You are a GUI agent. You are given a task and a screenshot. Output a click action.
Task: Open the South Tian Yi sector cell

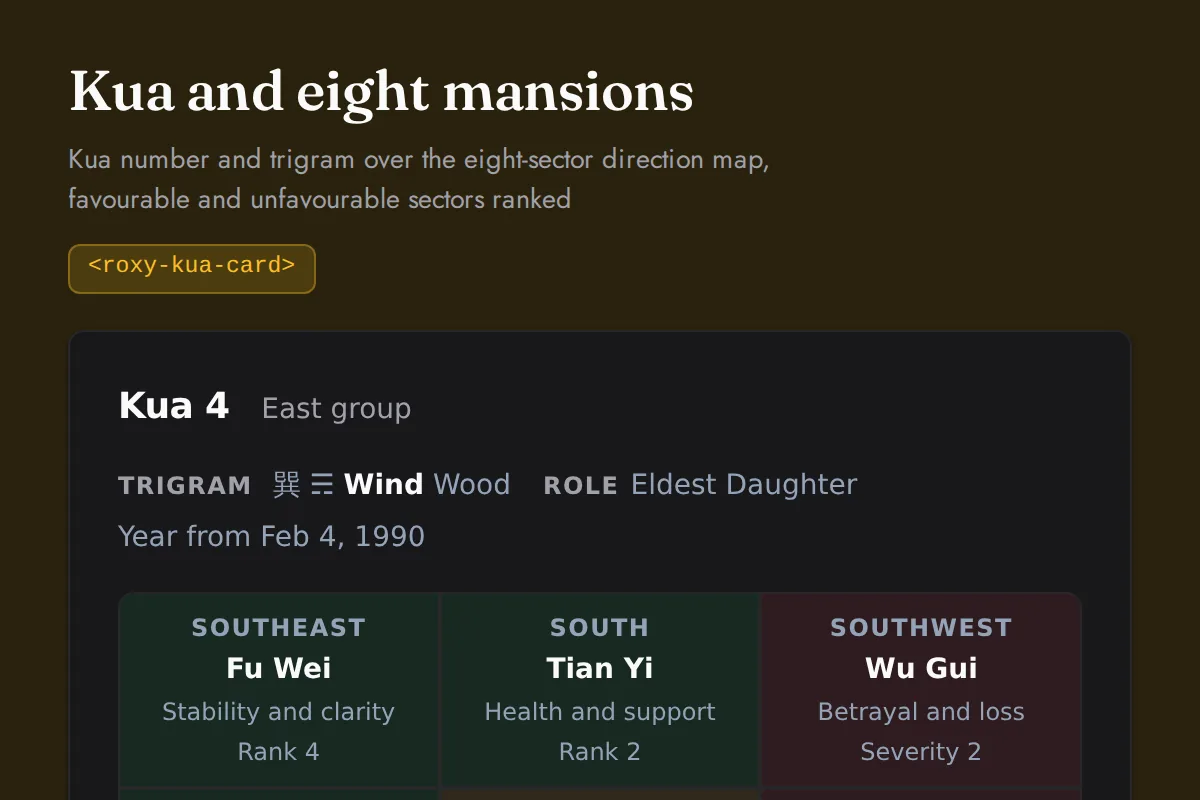point(600,690)
